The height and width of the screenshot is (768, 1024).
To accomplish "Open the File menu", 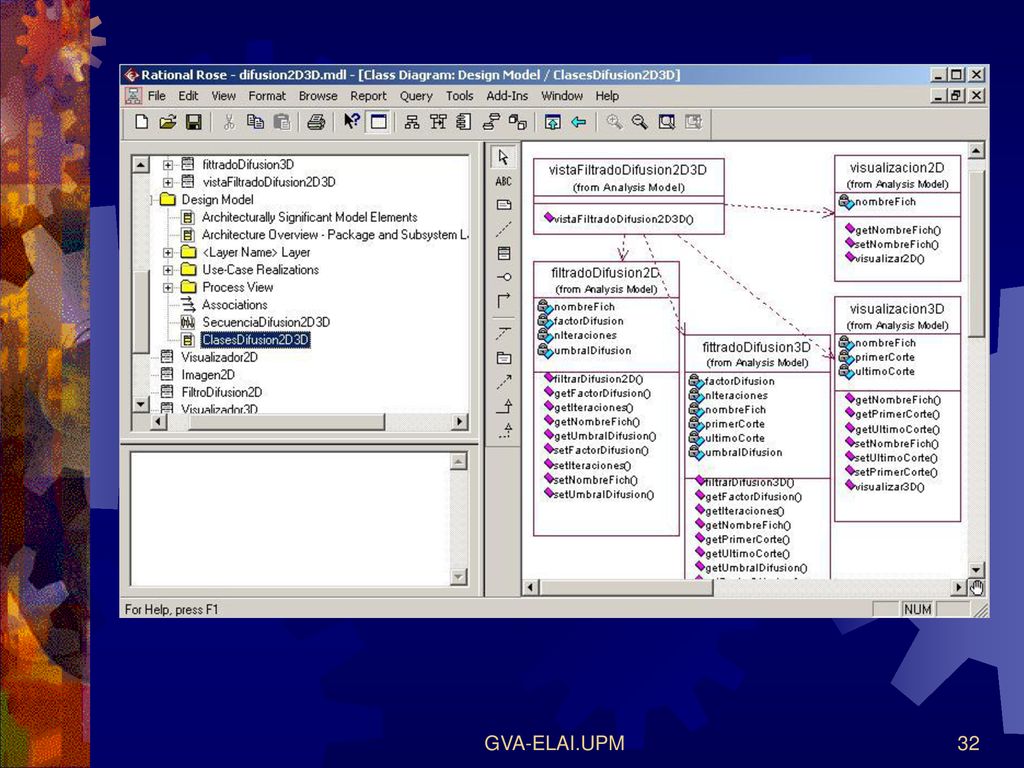I will [157, 96].
